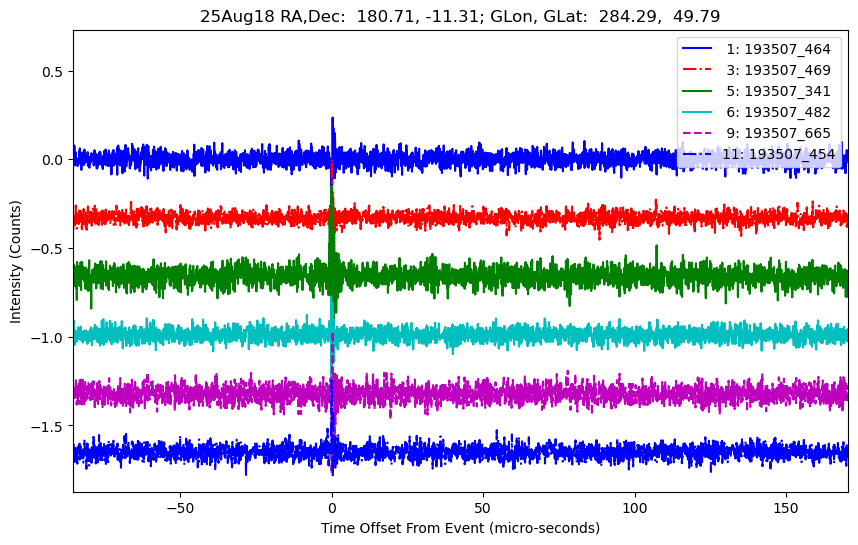The image size is (858, 545).
Task: Click the y-axis tick label −1.0
Action: click(47, 338)
